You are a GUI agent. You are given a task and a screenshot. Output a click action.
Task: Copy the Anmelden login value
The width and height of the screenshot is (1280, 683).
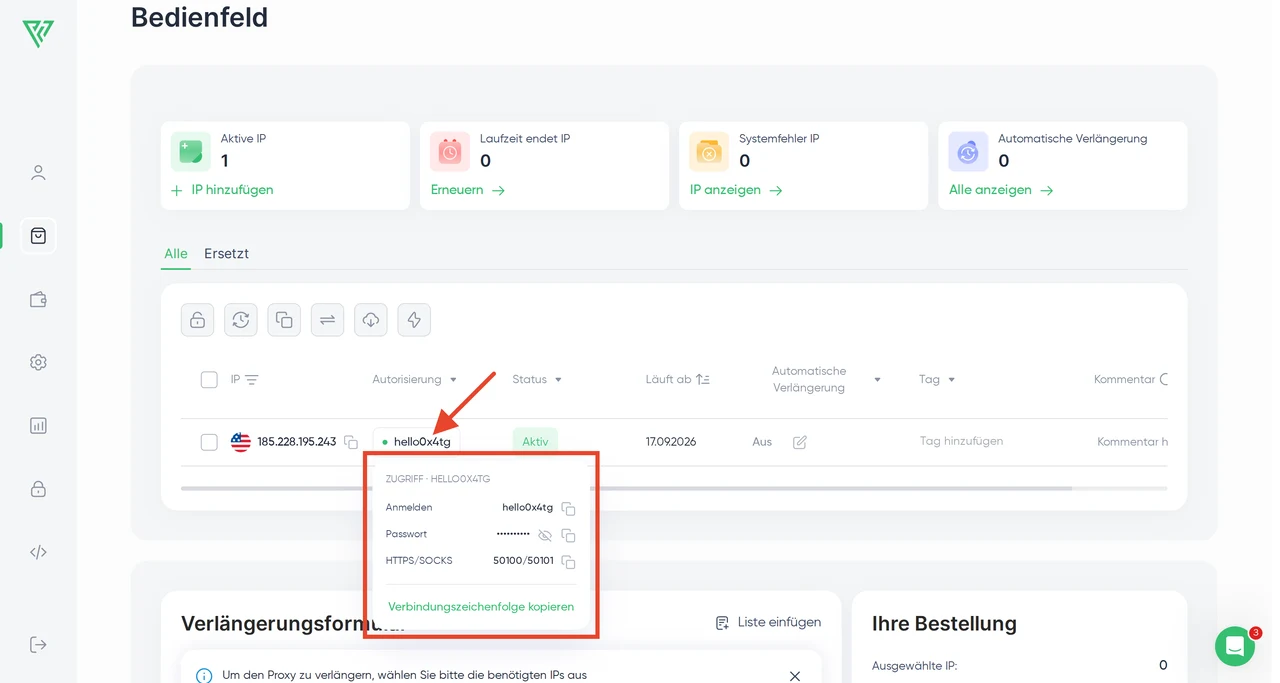(x=568, y=509)
